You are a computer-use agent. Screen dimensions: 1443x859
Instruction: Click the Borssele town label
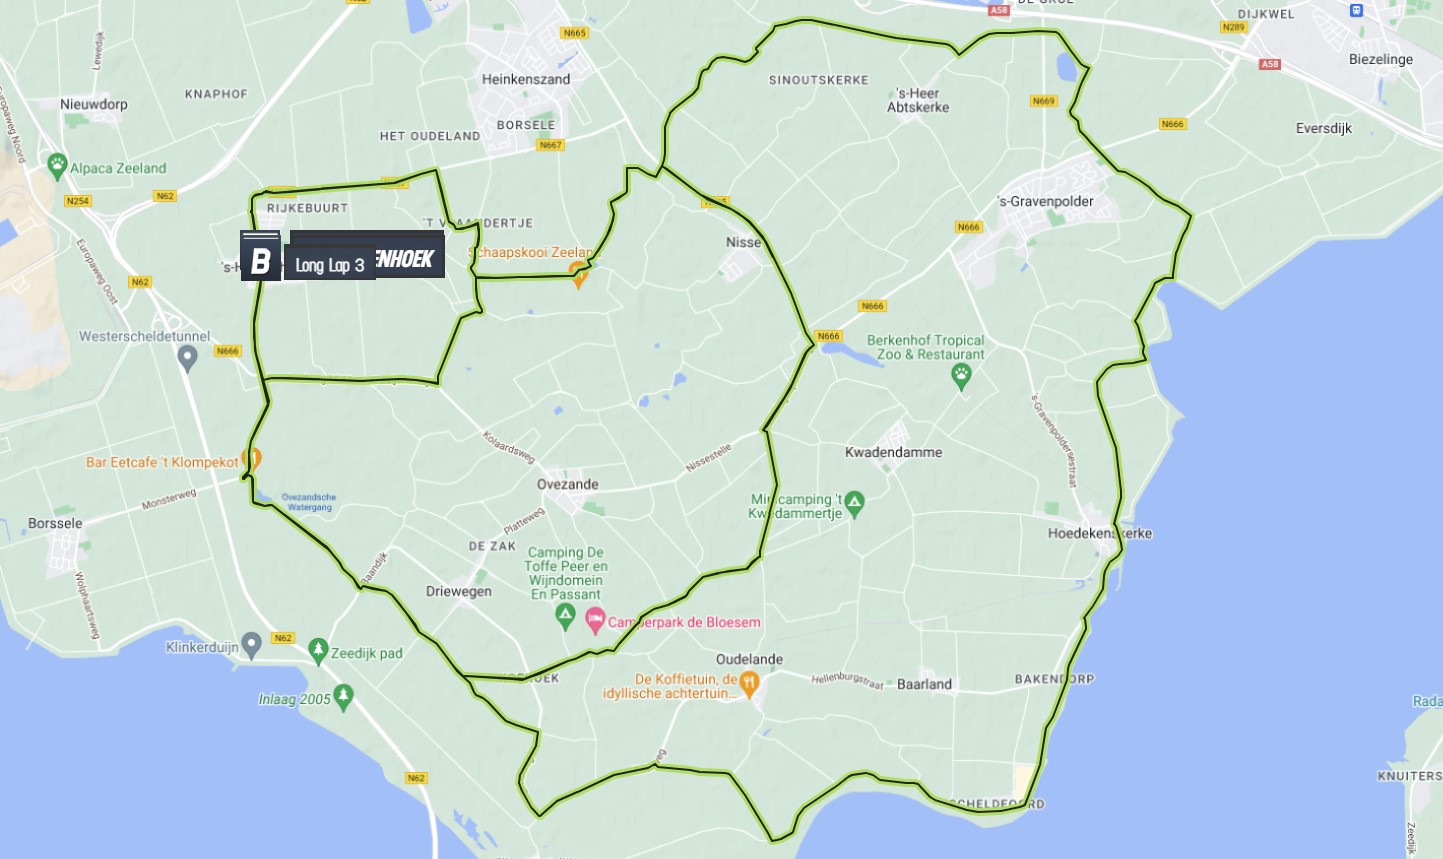point(55,523)
